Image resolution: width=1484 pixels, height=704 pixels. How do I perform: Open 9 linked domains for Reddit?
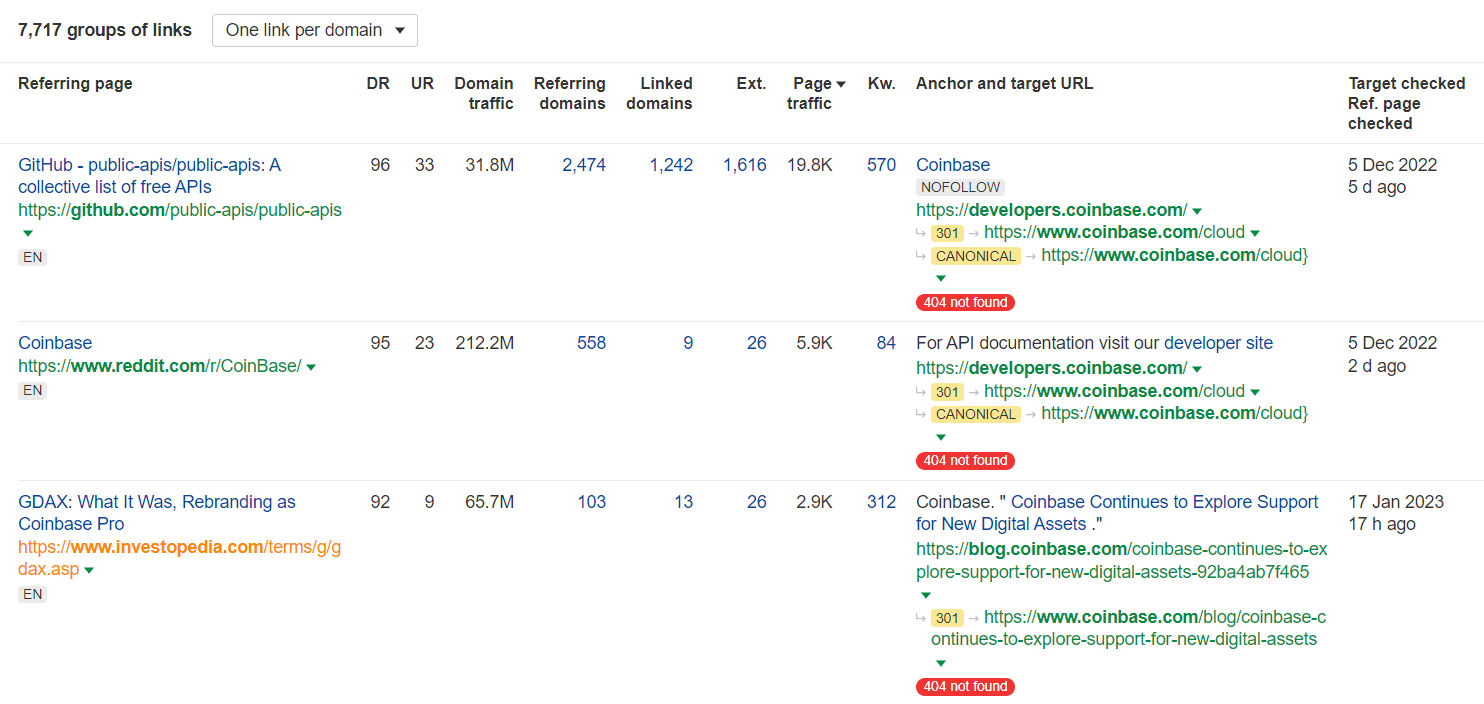point(688,343)
